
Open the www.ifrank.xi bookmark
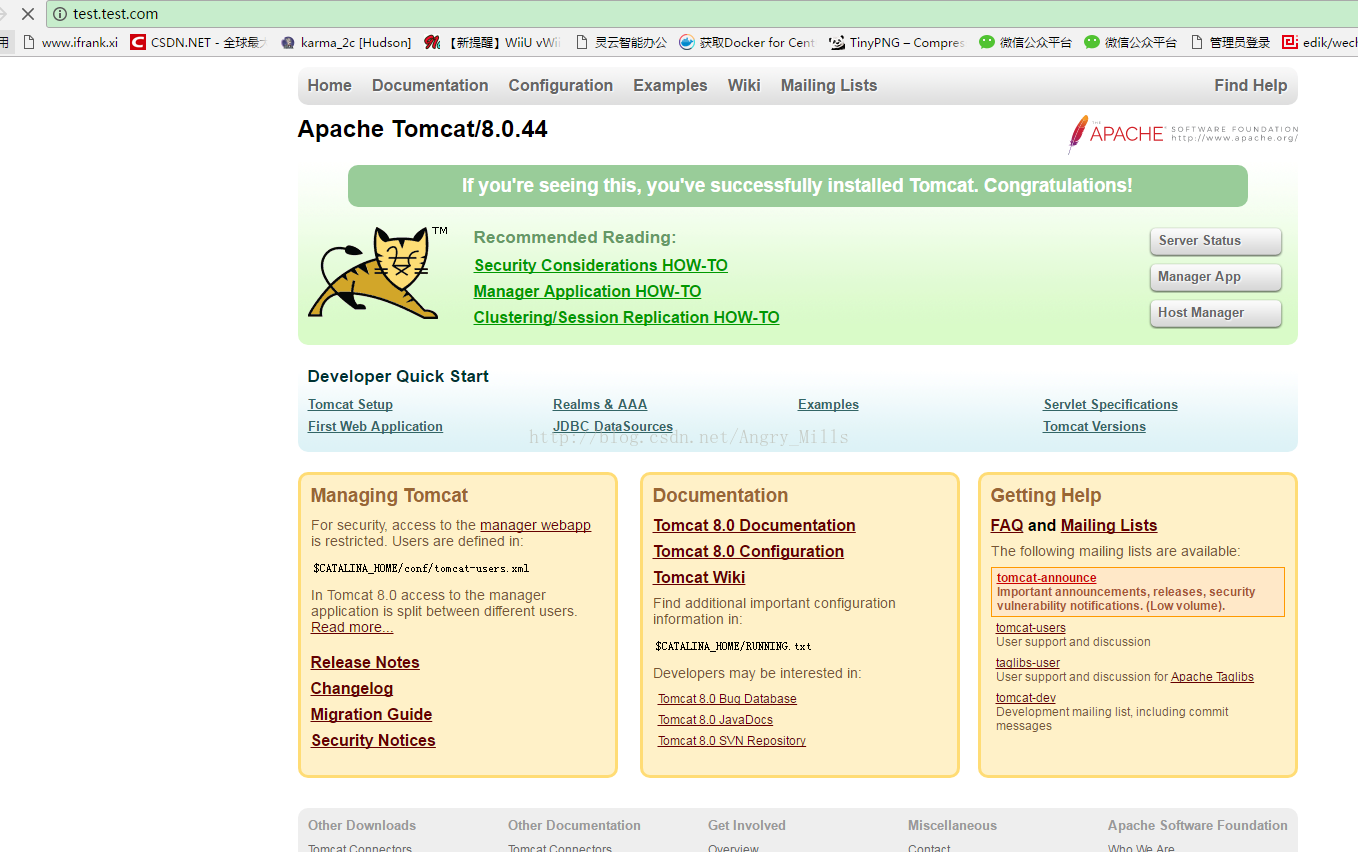[70, 42]
